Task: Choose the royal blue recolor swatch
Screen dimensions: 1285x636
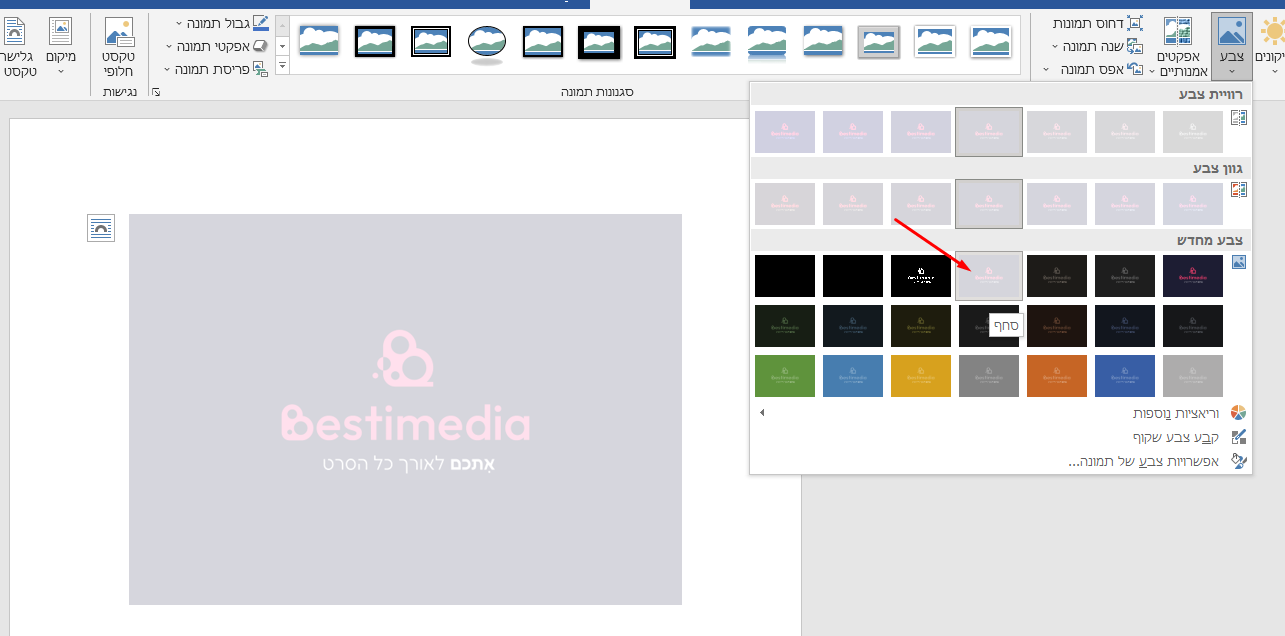Action: [1125, 376]
